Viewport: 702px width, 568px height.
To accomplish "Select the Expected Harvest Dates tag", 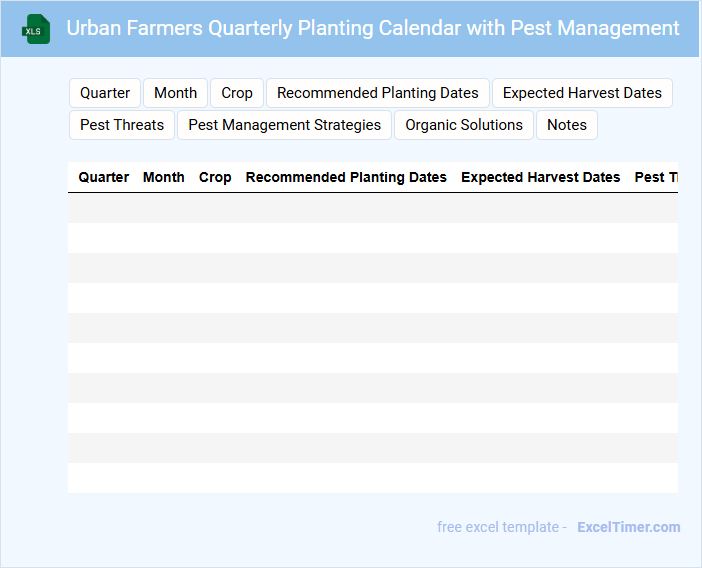I will [582, 93].
